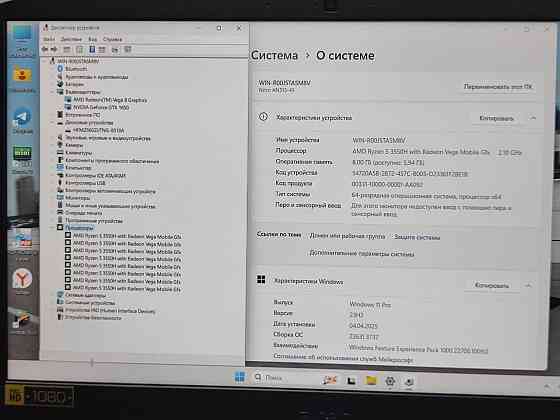Click the Защита системы link

[x=417, y=237]
